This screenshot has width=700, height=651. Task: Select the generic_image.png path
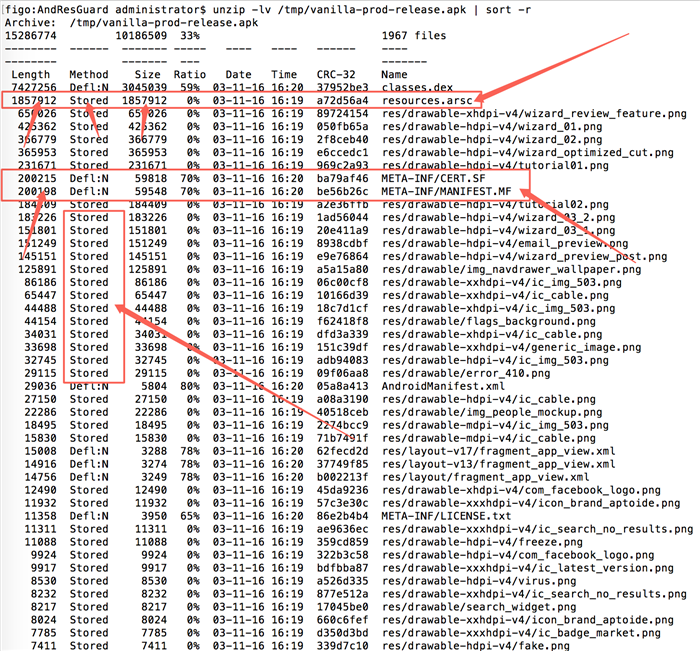[x=511, y=347]
